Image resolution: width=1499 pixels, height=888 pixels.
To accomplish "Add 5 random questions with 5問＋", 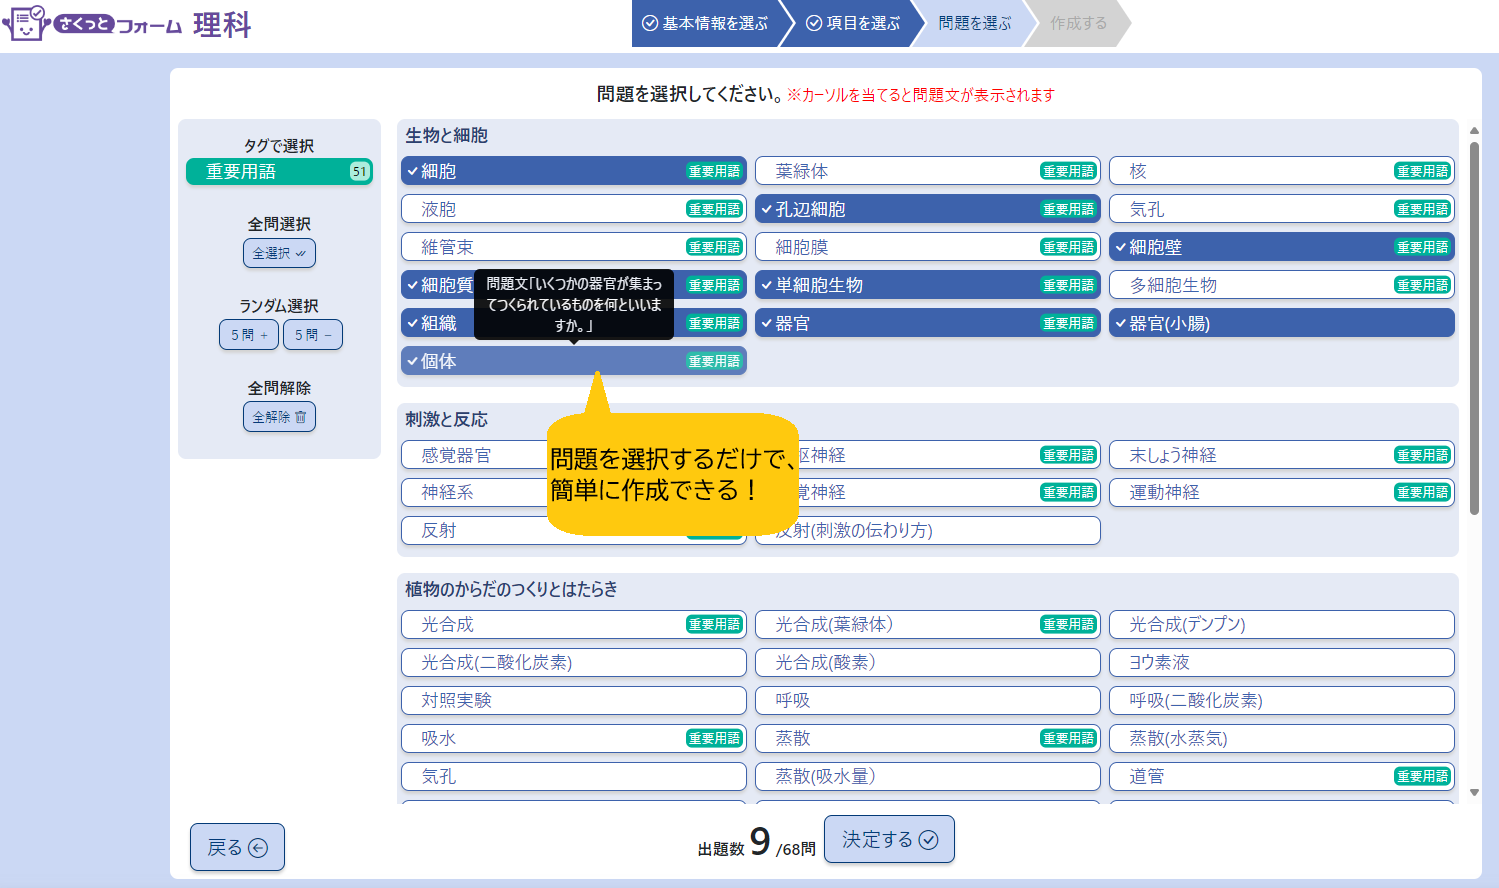I will [249, 335].
